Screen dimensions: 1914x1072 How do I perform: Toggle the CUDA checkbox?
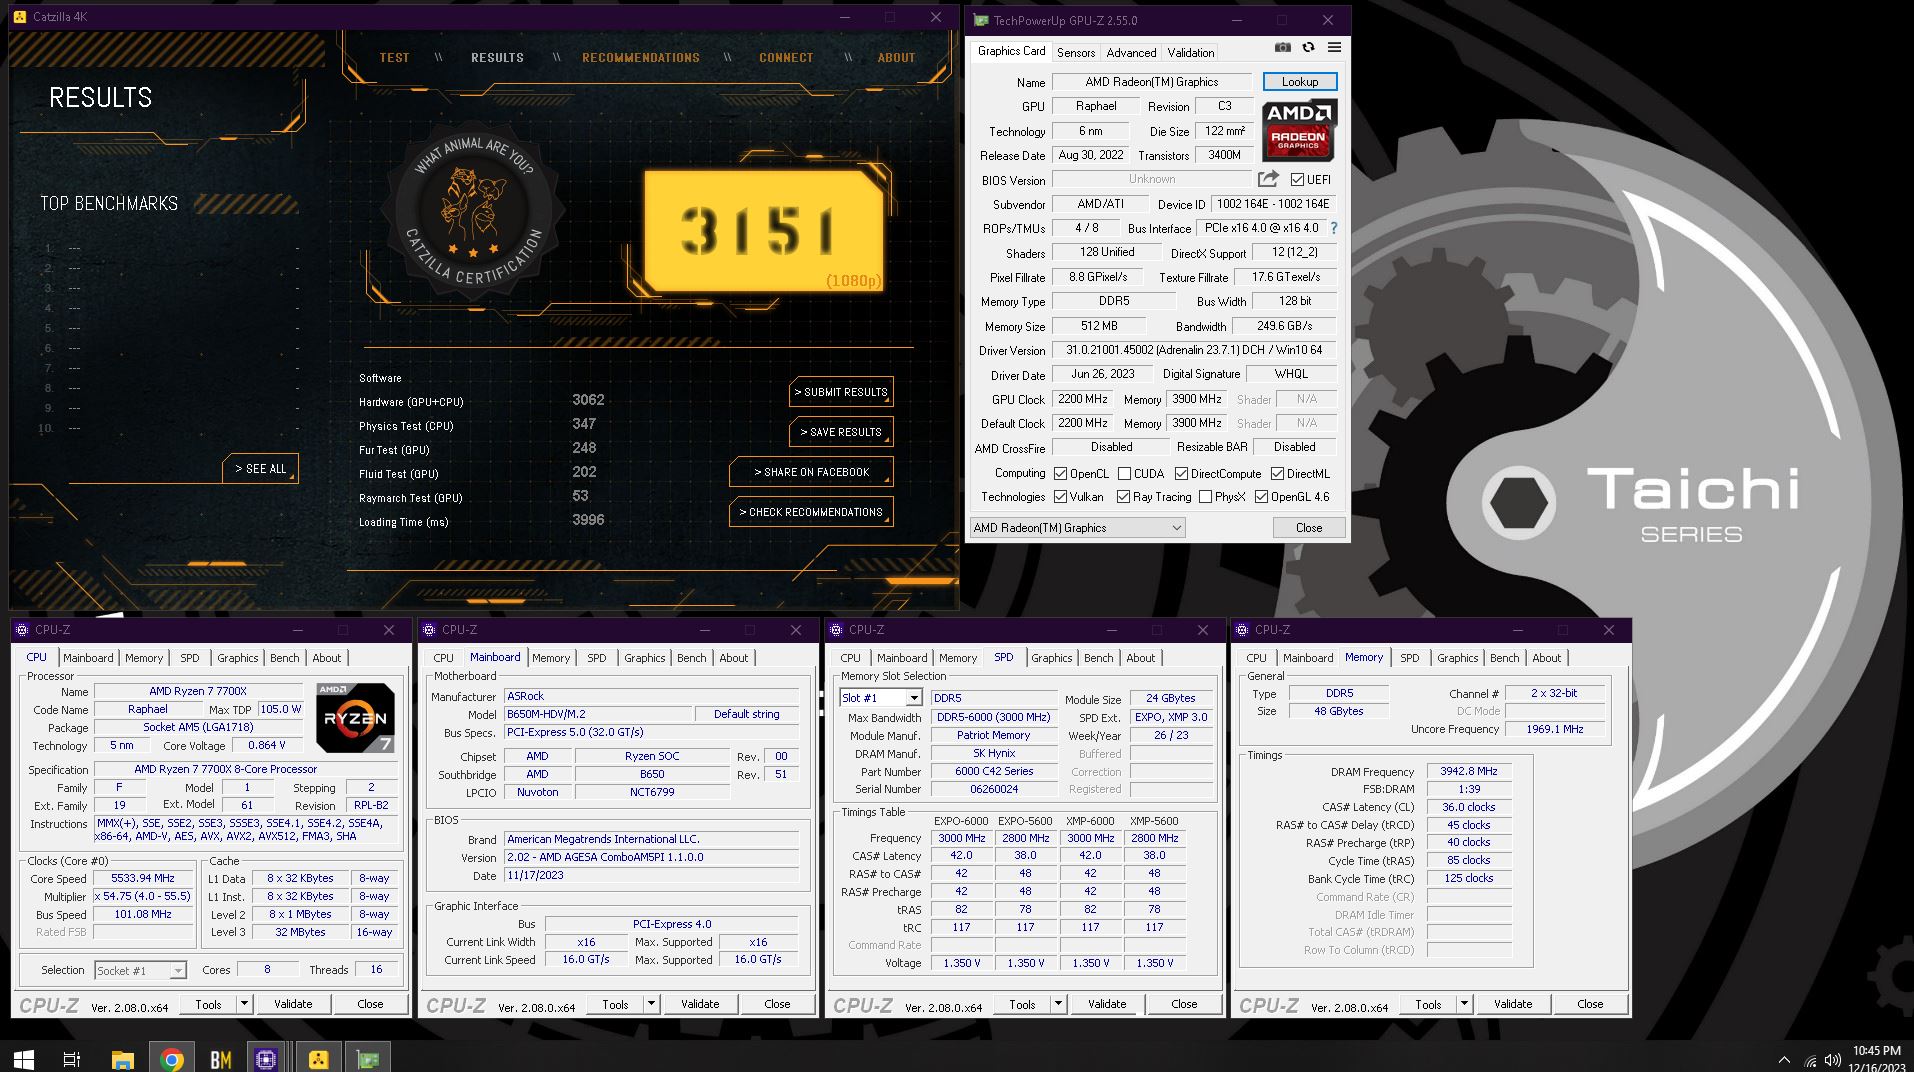1124,474
